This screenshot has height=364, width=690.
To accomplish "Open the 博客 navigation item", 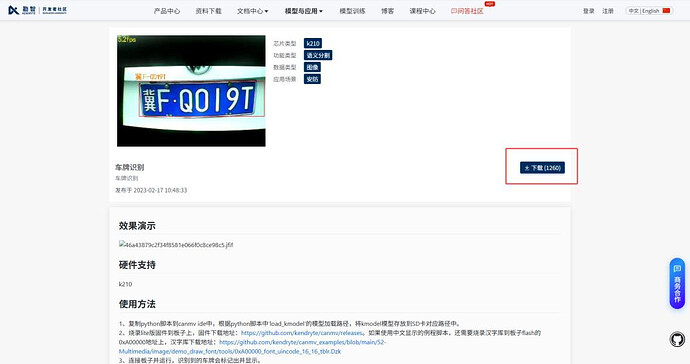I will point(387,11).
